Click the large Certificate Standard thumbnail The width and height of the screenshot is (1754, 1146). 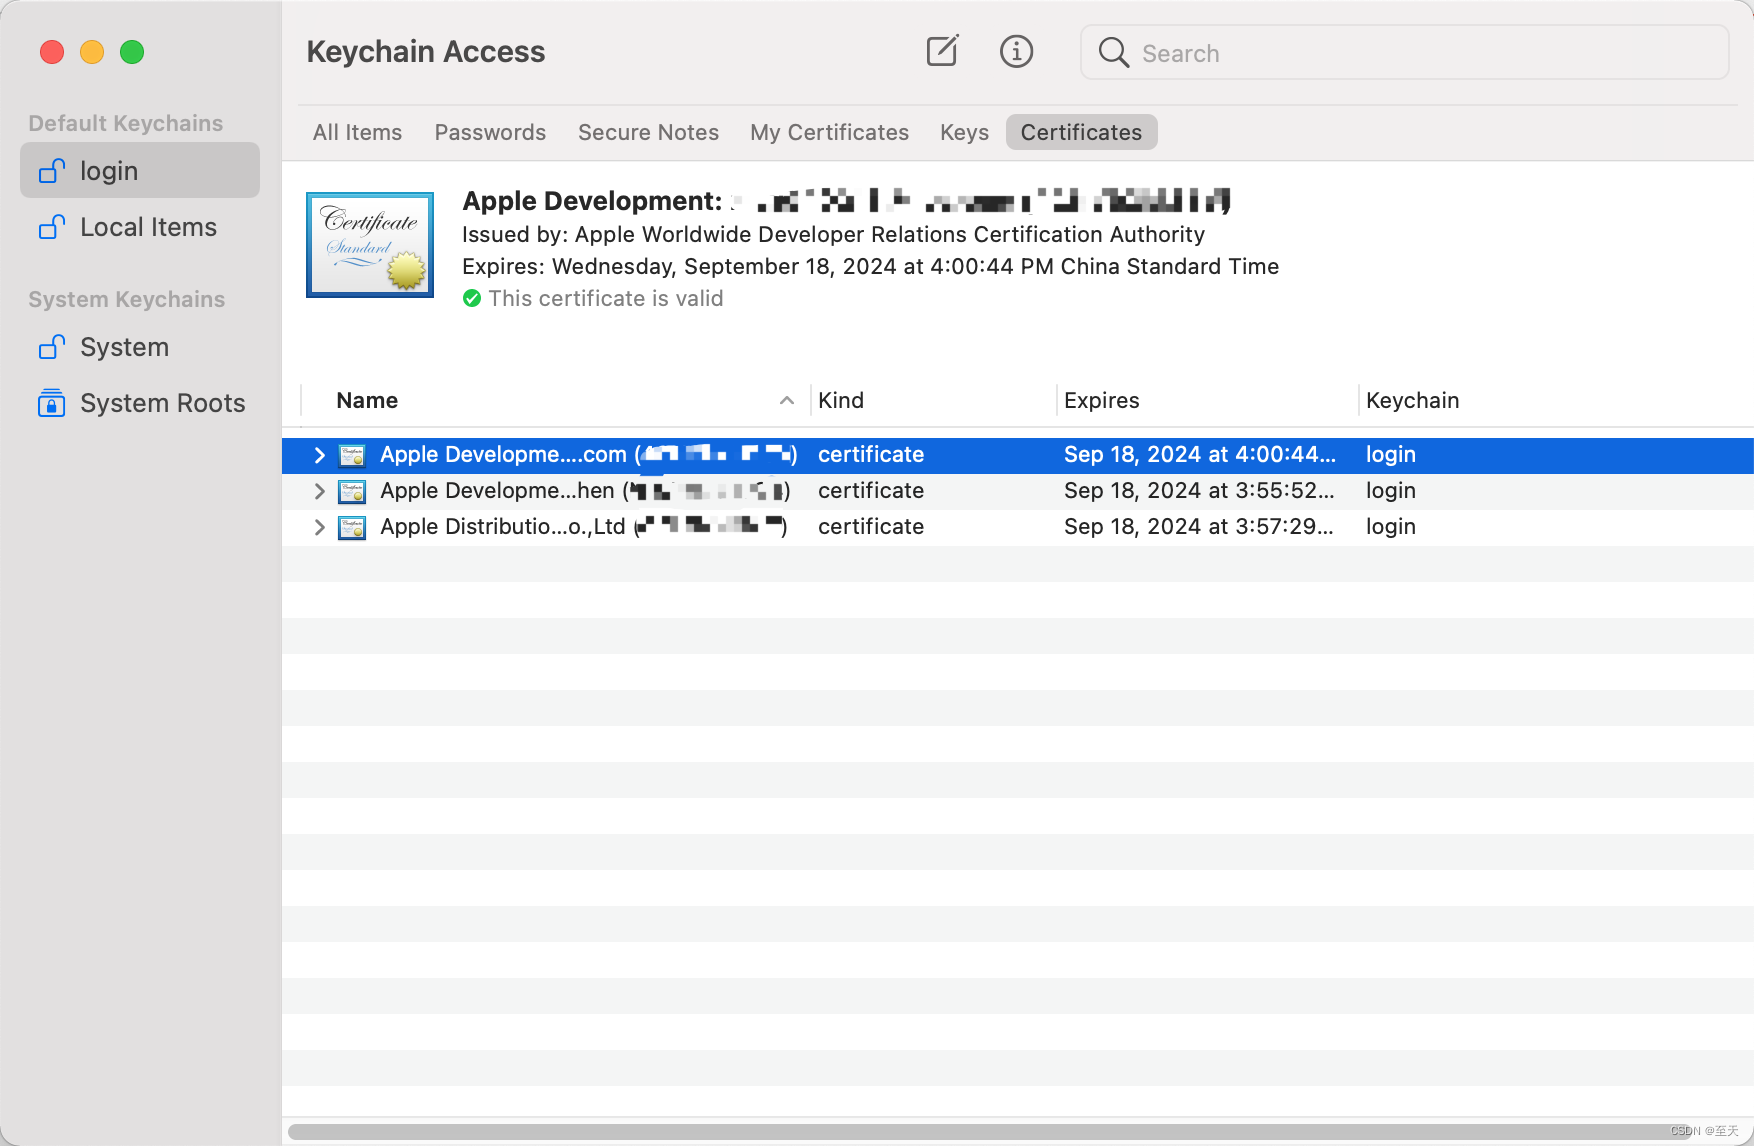(x=370, y=245)
